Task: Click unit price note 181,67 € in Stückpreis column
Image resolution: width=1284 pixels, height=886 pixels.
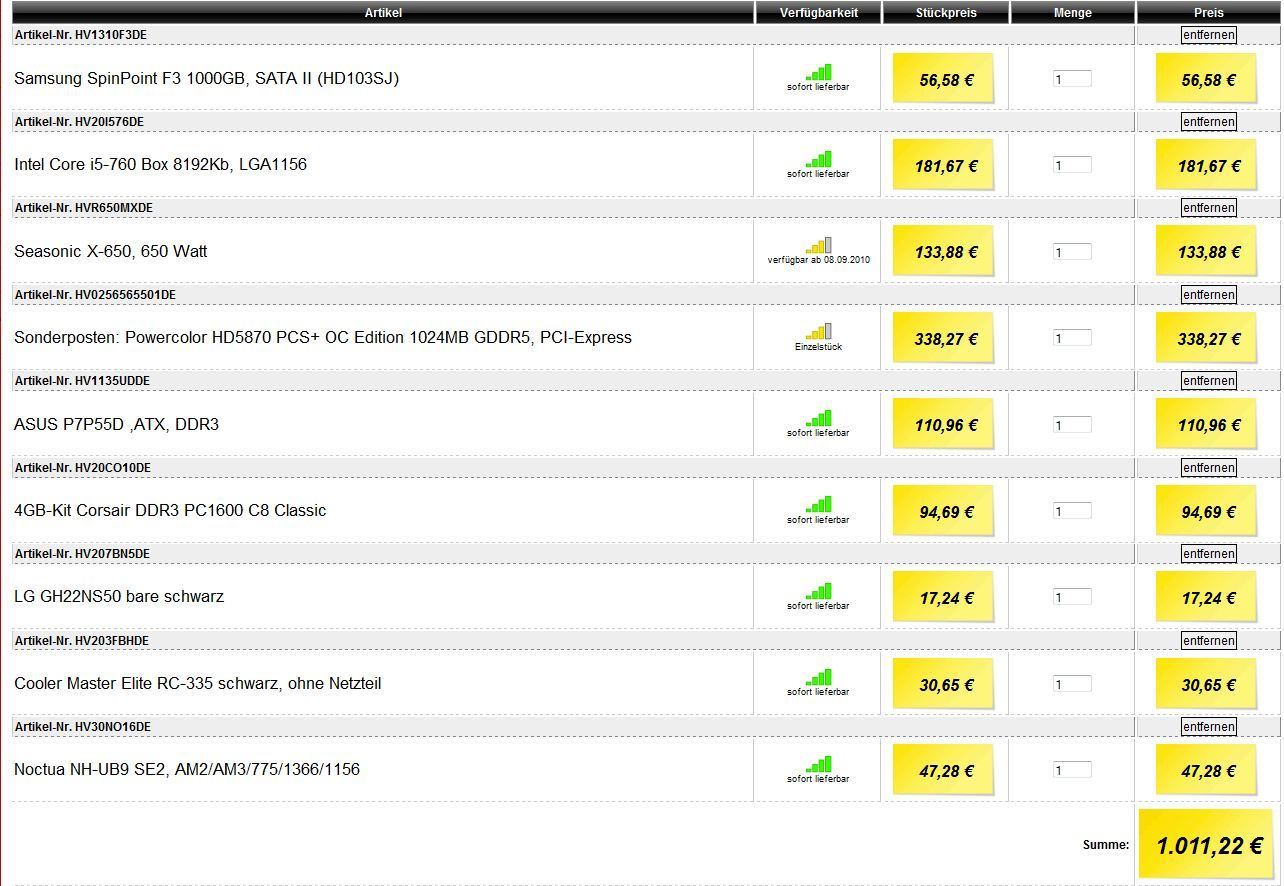Action: click(944, 164)
